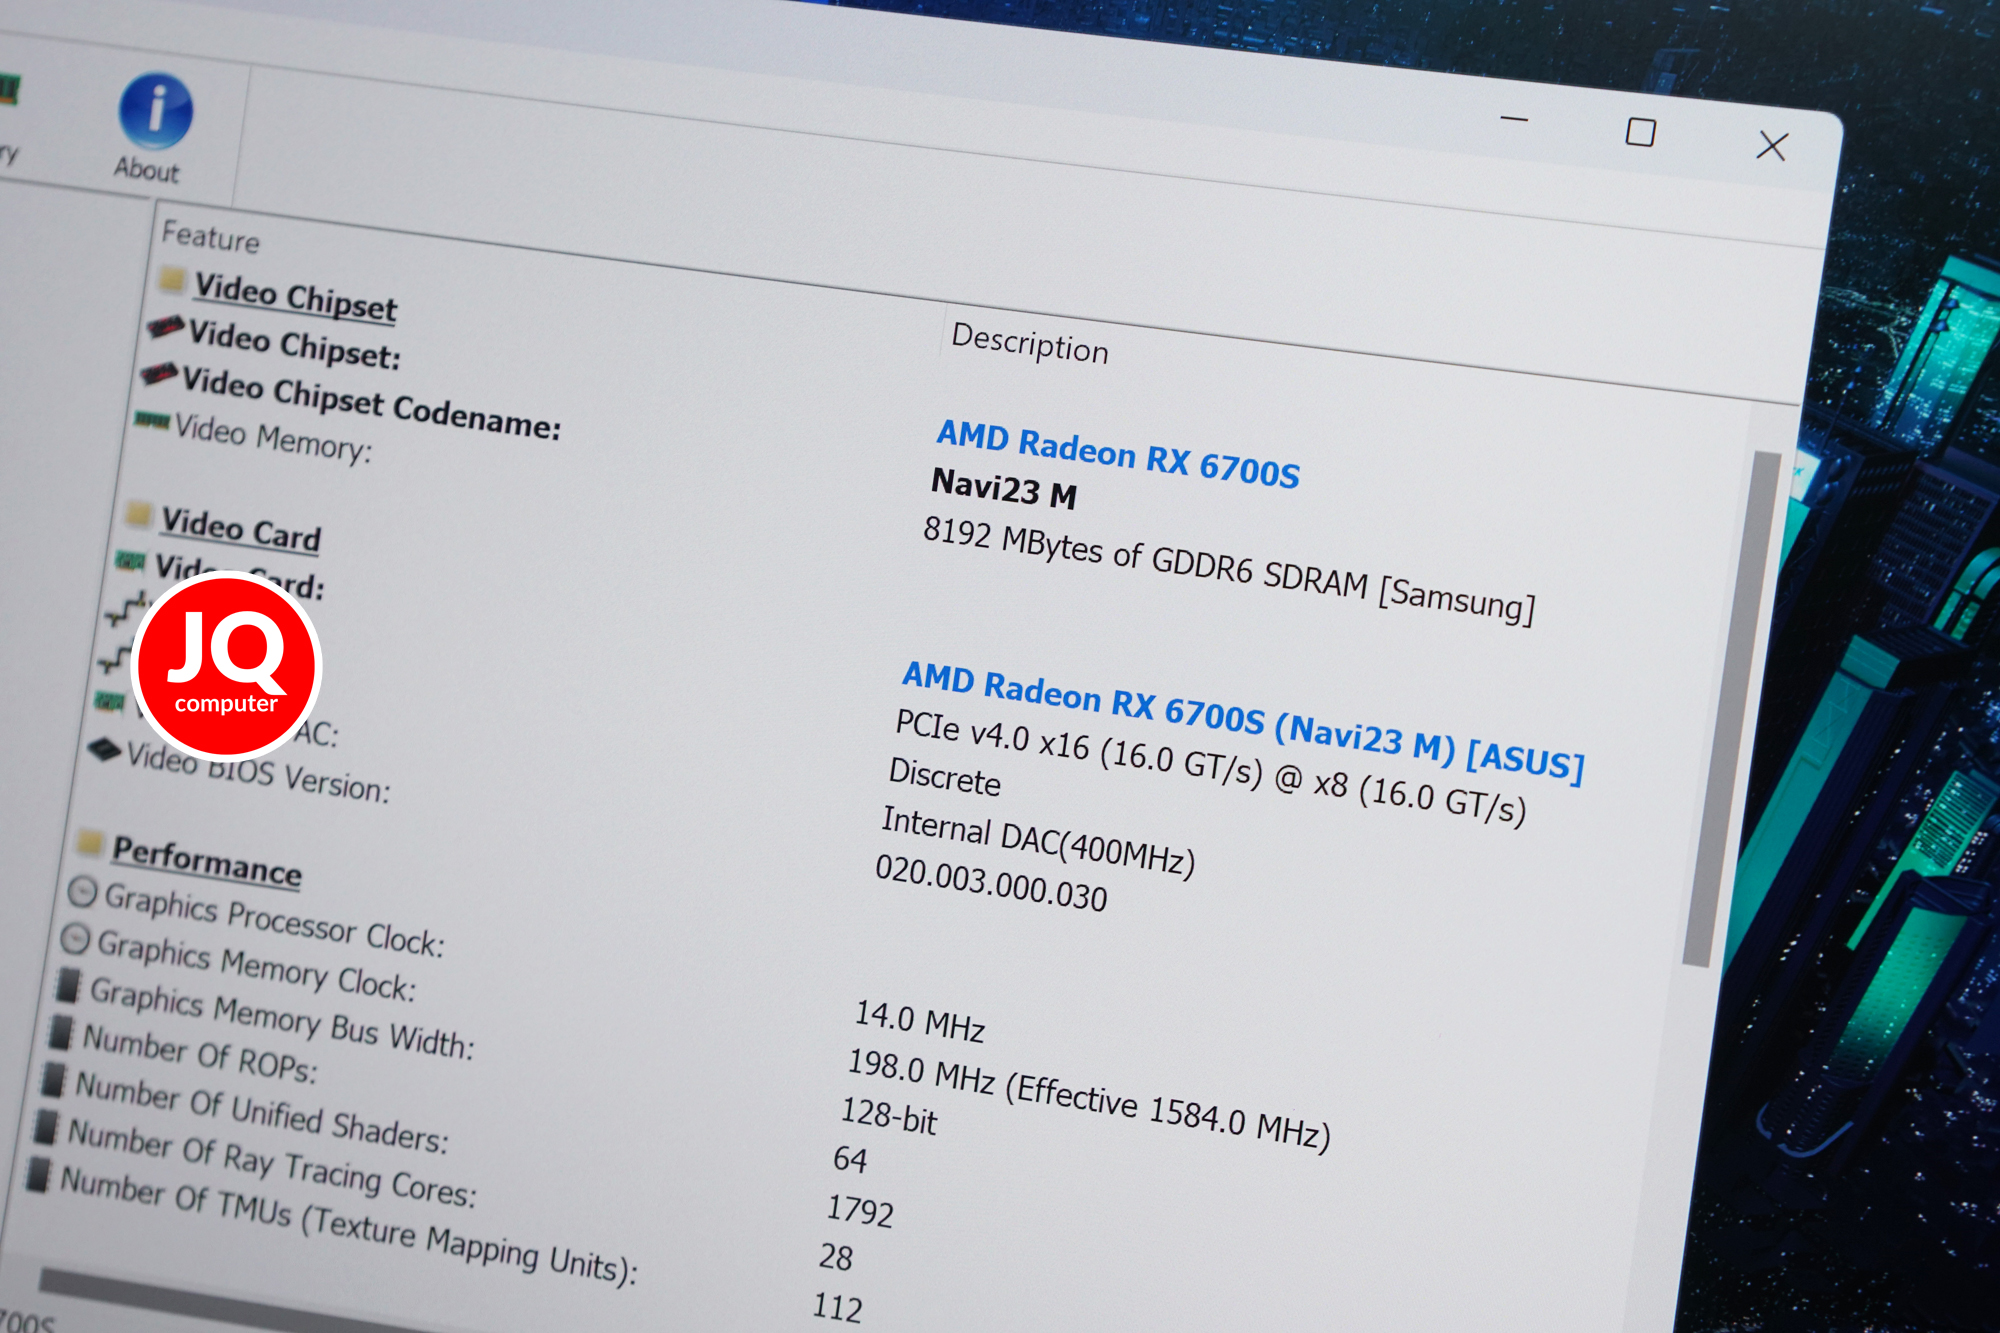This screenshot has width=2000, height=1333.
Task: Select the 128-bit bus width value
Action: [889, 1115]
